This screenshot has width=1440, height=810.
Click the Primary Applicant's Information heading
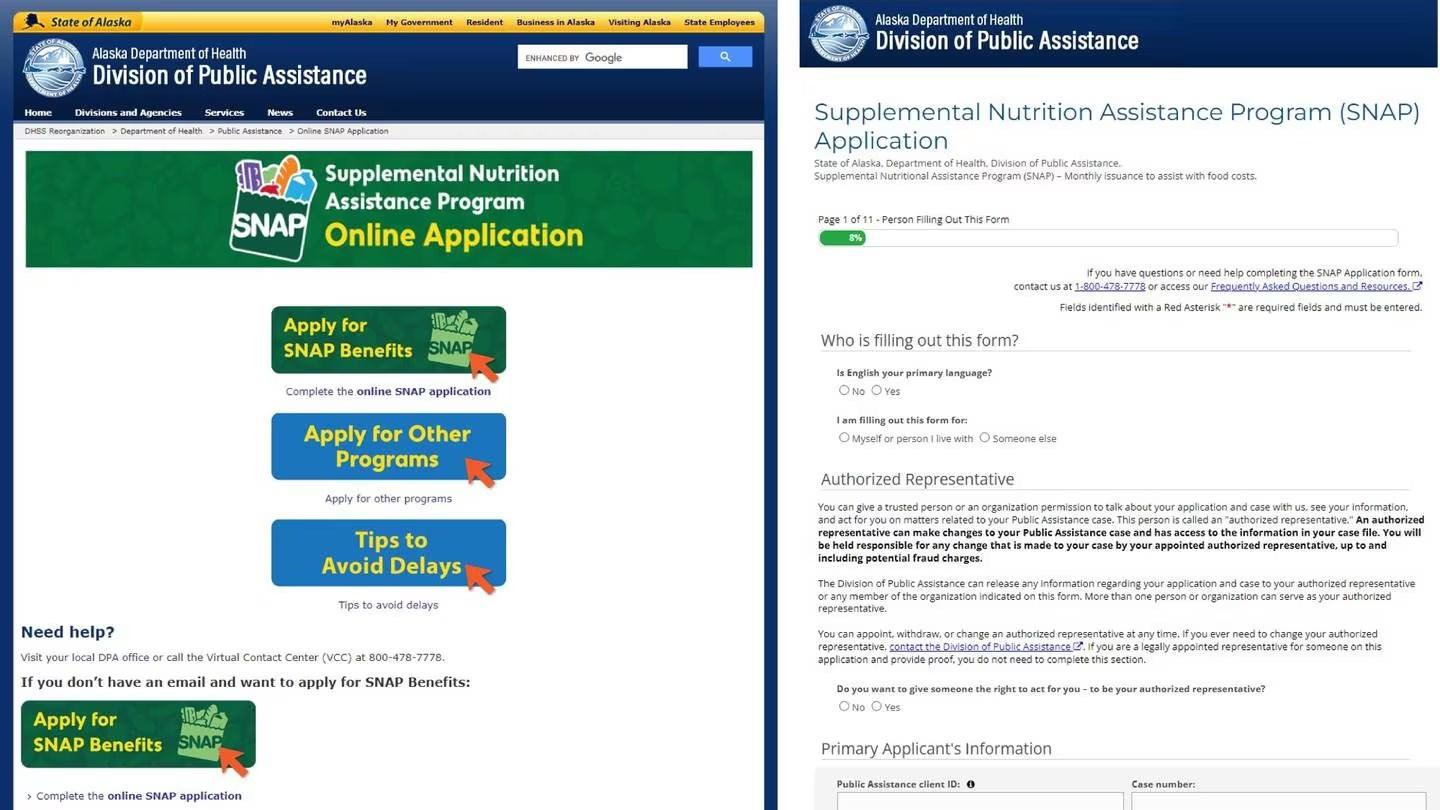point(936,749)
